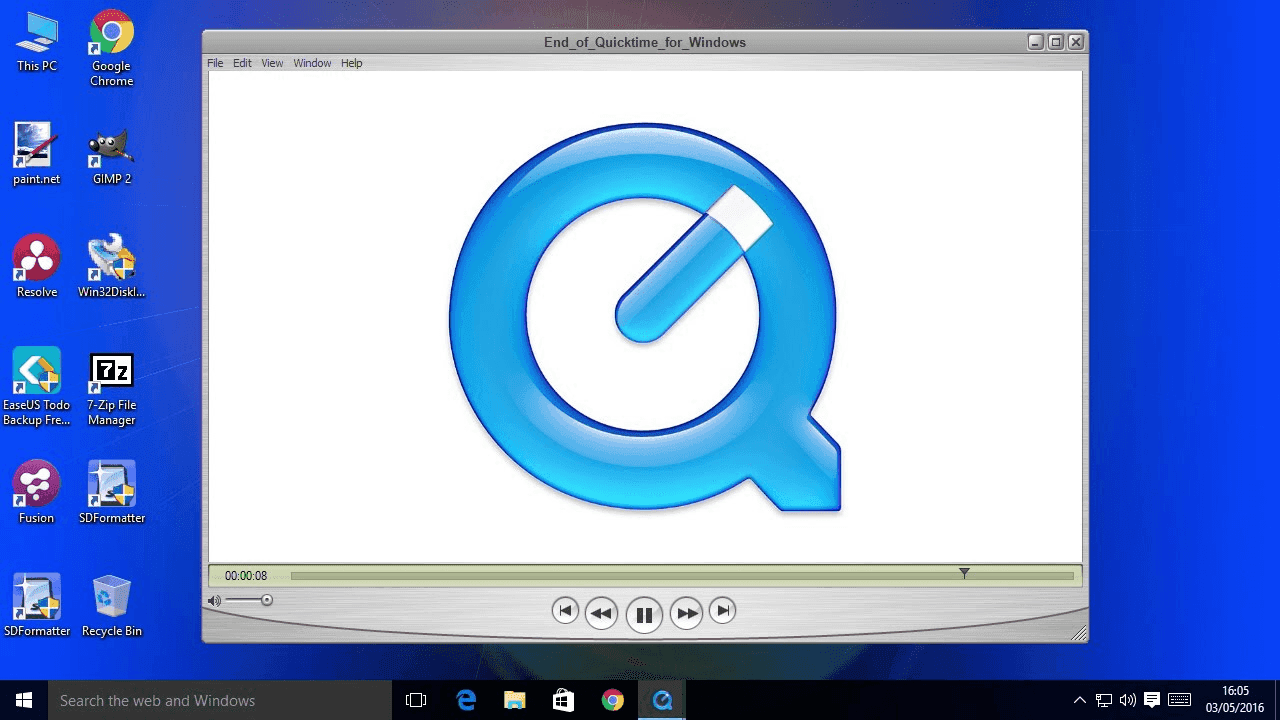Open QuickTime's Help menu

351,62
